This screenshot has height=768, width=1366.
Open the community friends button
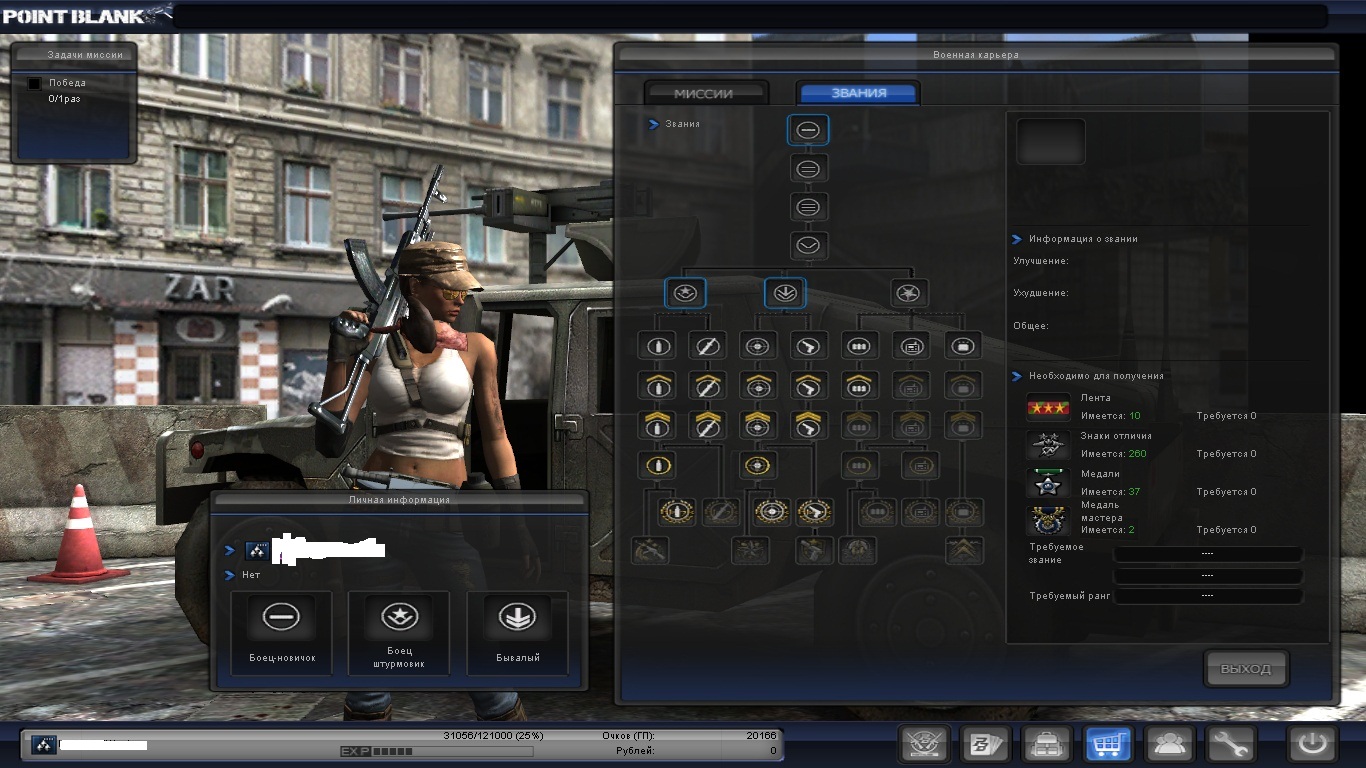click(1168, 744)
